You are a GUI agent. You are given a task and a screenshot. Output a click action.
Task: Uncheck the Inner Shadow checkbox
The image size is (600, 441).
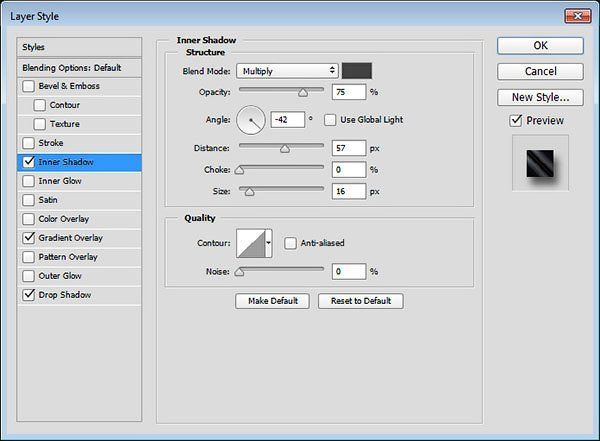tap(28, 162)
